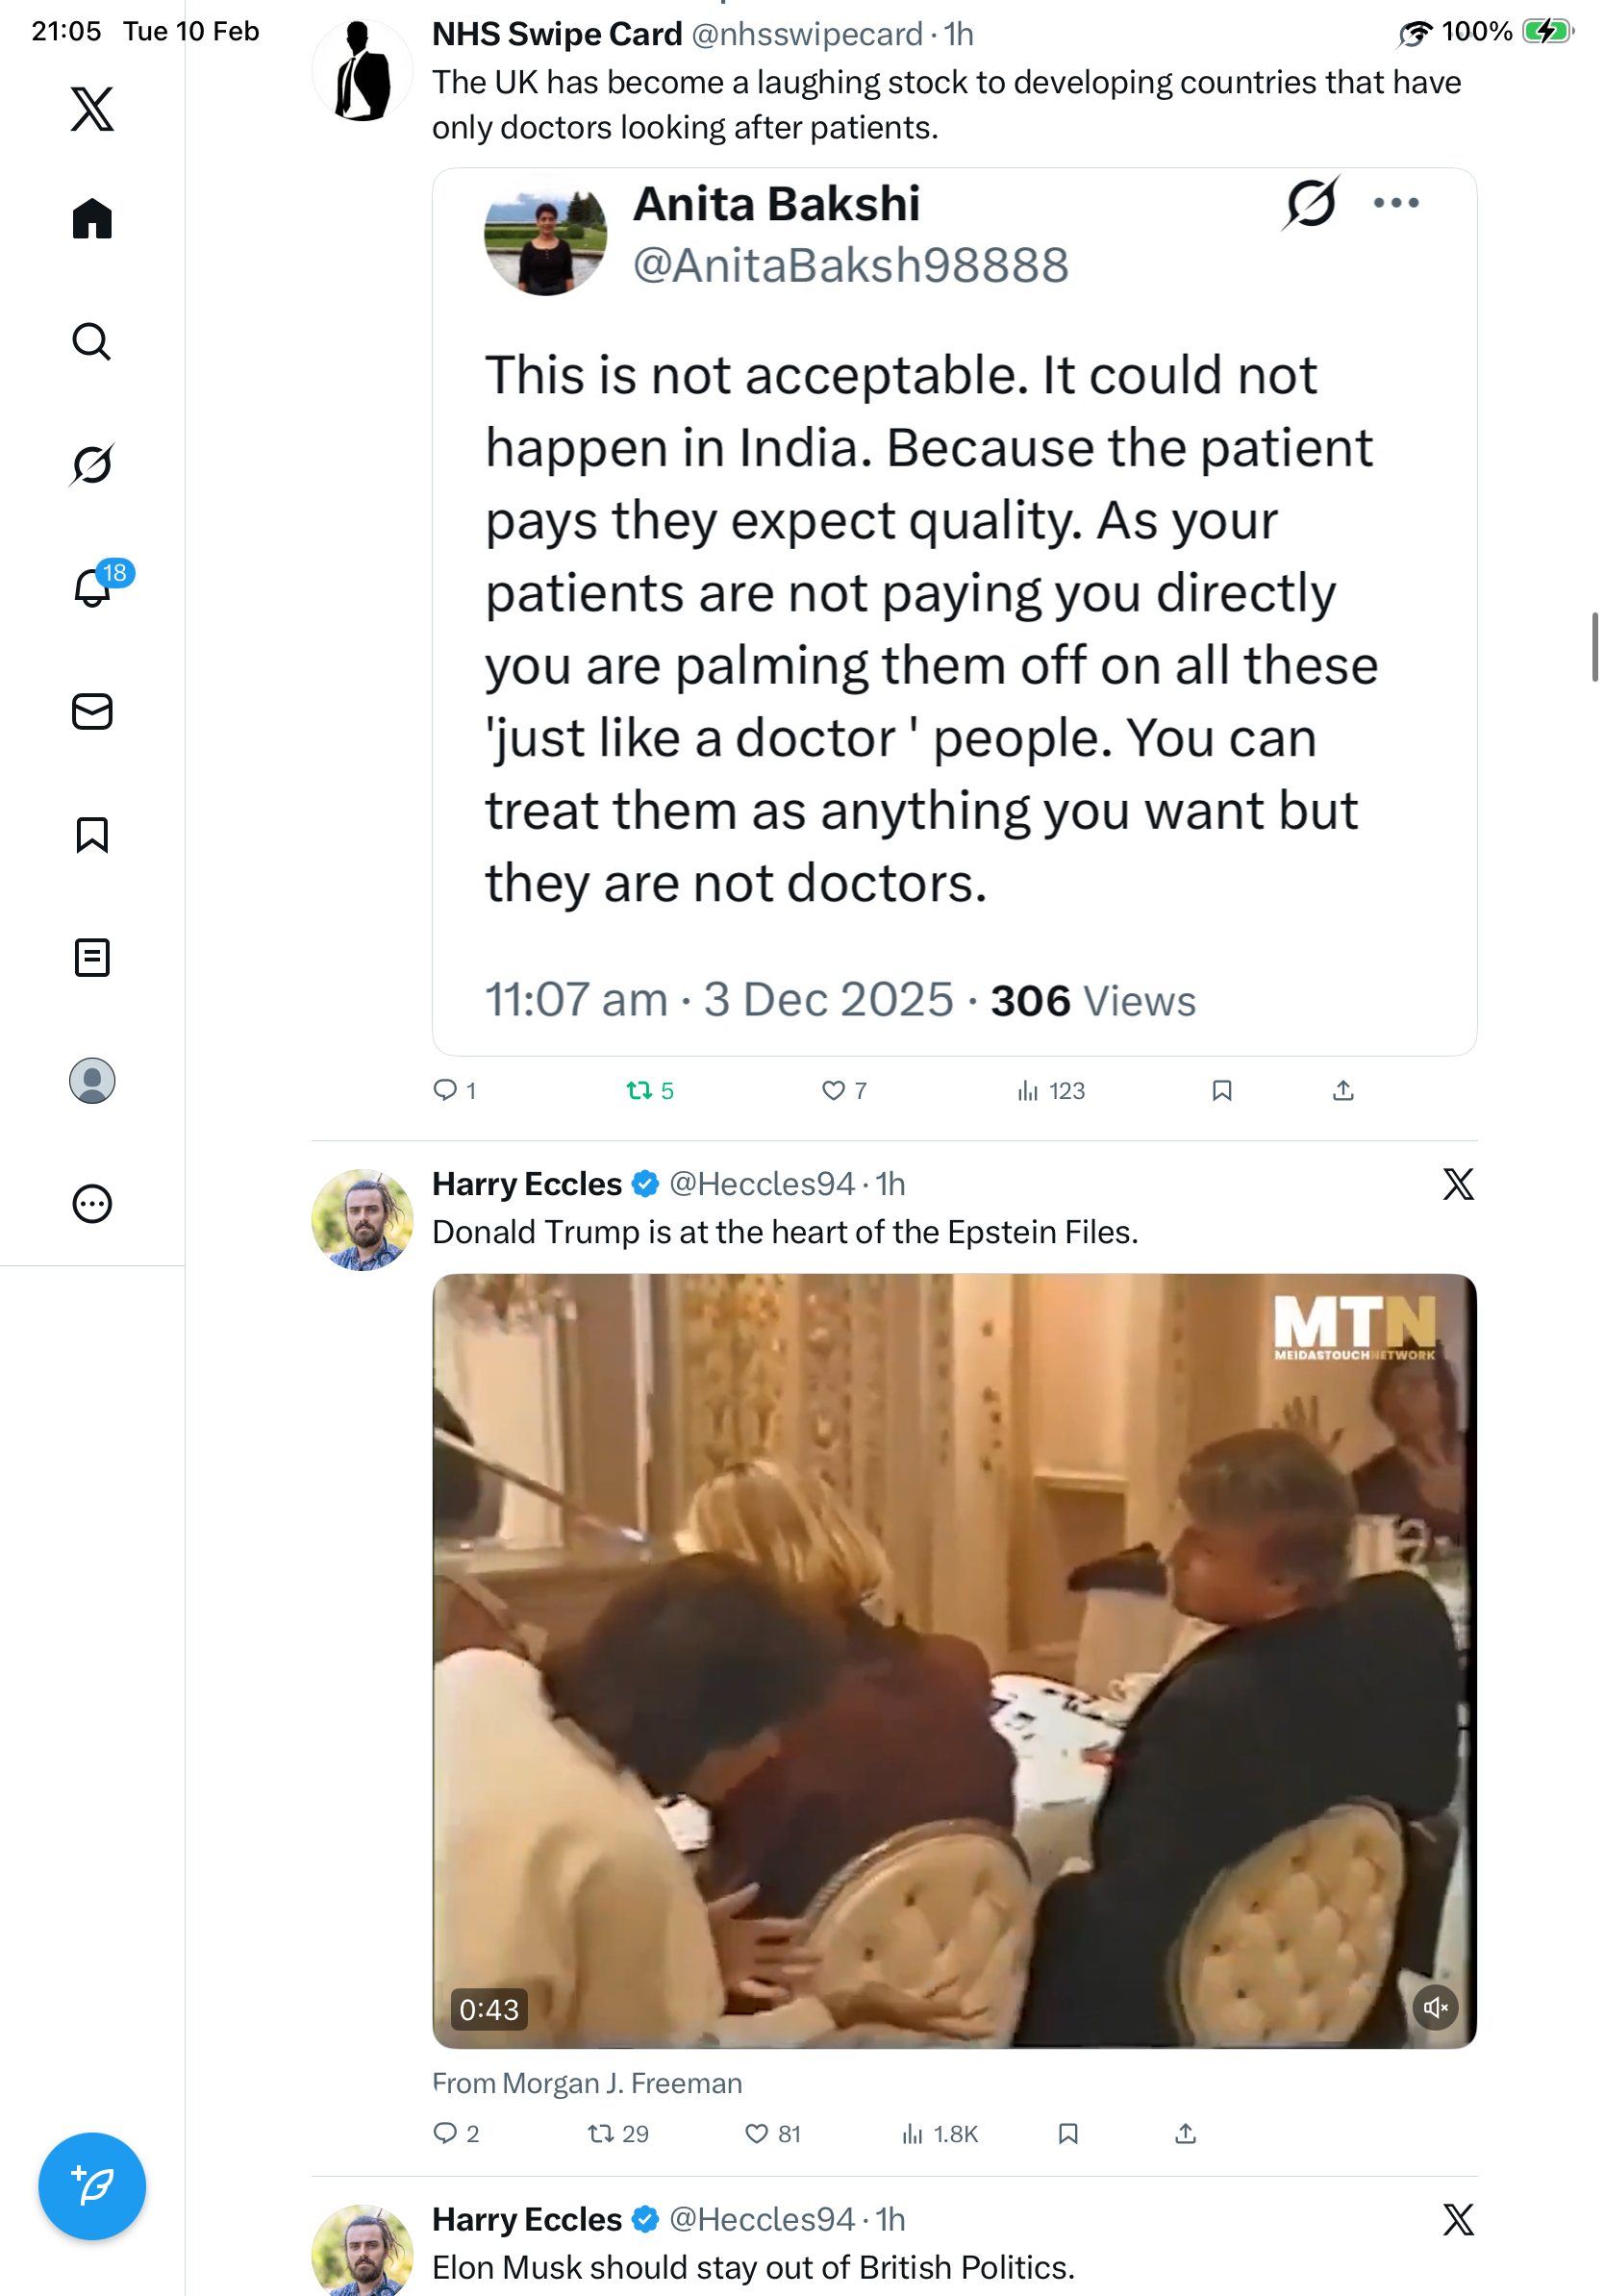Open the Search icon in sidebar
The image size is (1604, 2296).
tap(92, 342)
